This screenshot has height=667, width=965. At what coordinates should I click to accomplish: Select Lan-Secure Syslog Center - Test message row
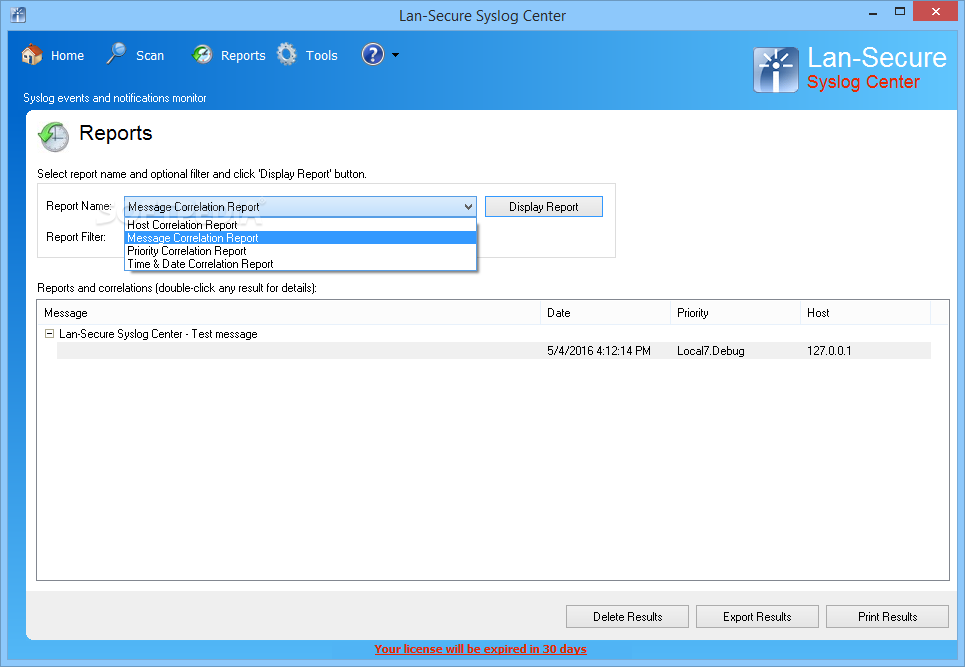pos(158,334)
